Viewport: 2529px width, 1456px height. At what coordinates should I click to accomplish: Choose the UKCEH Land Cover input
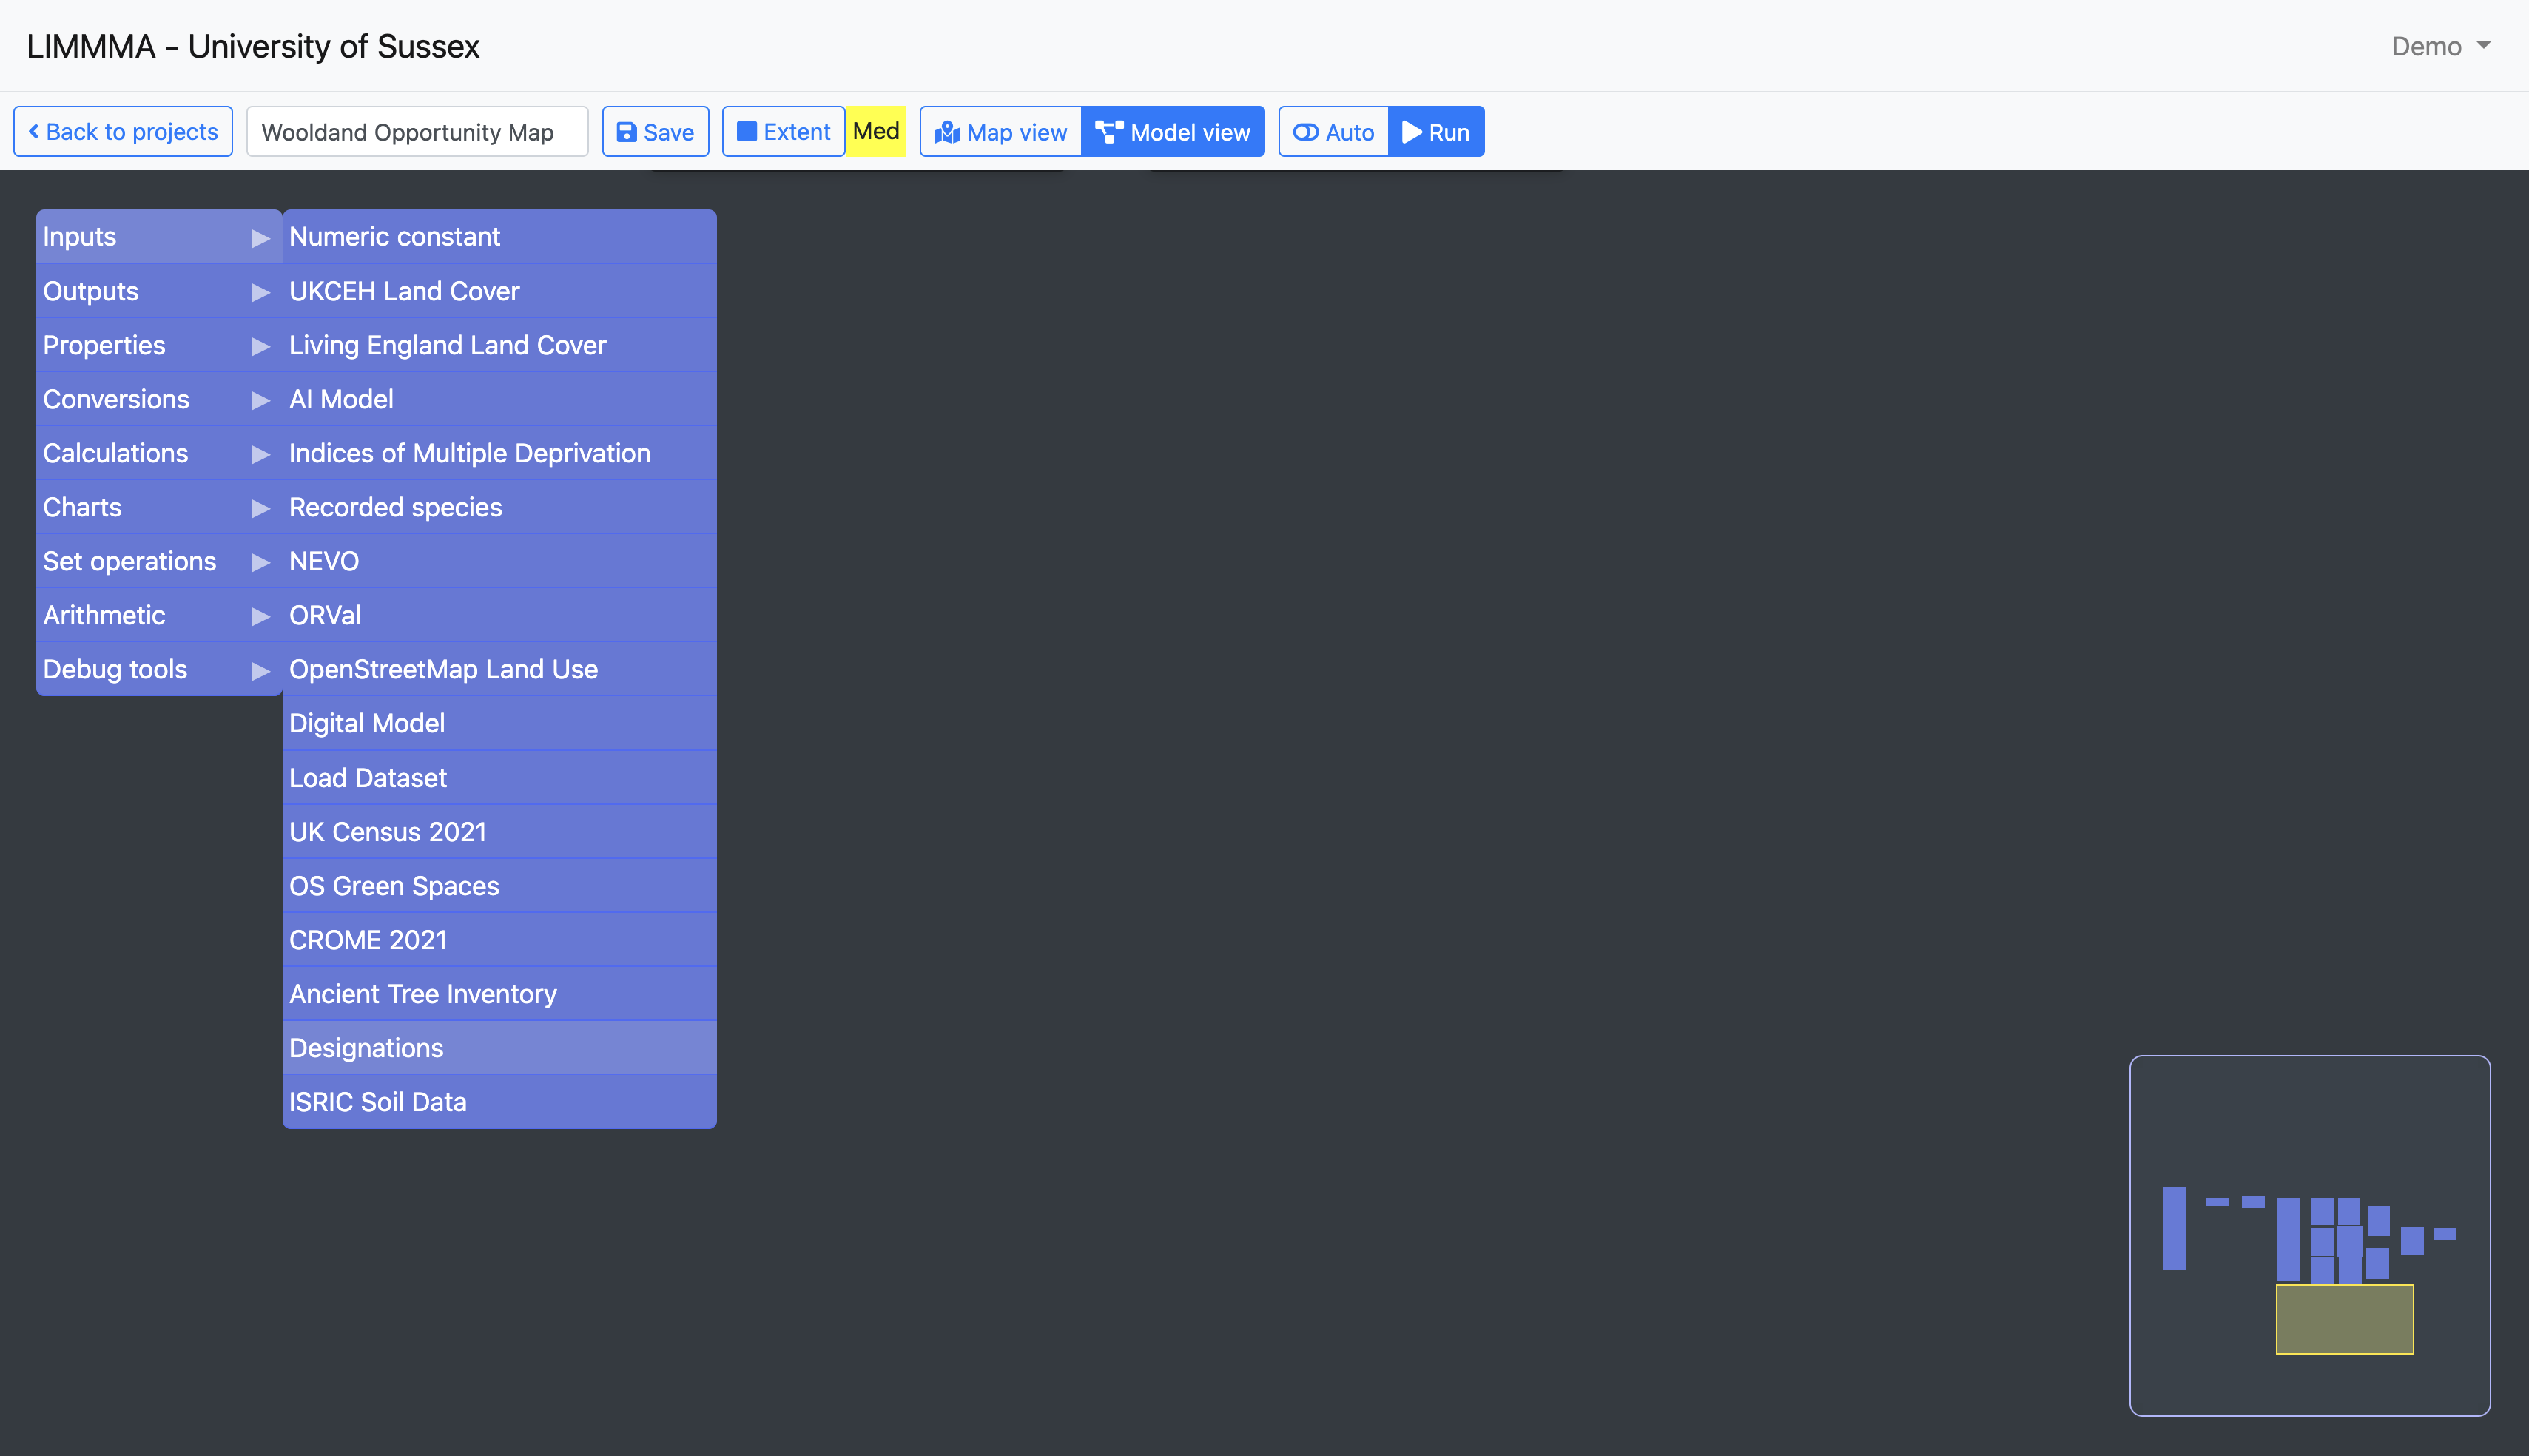[x=404, y=291]
